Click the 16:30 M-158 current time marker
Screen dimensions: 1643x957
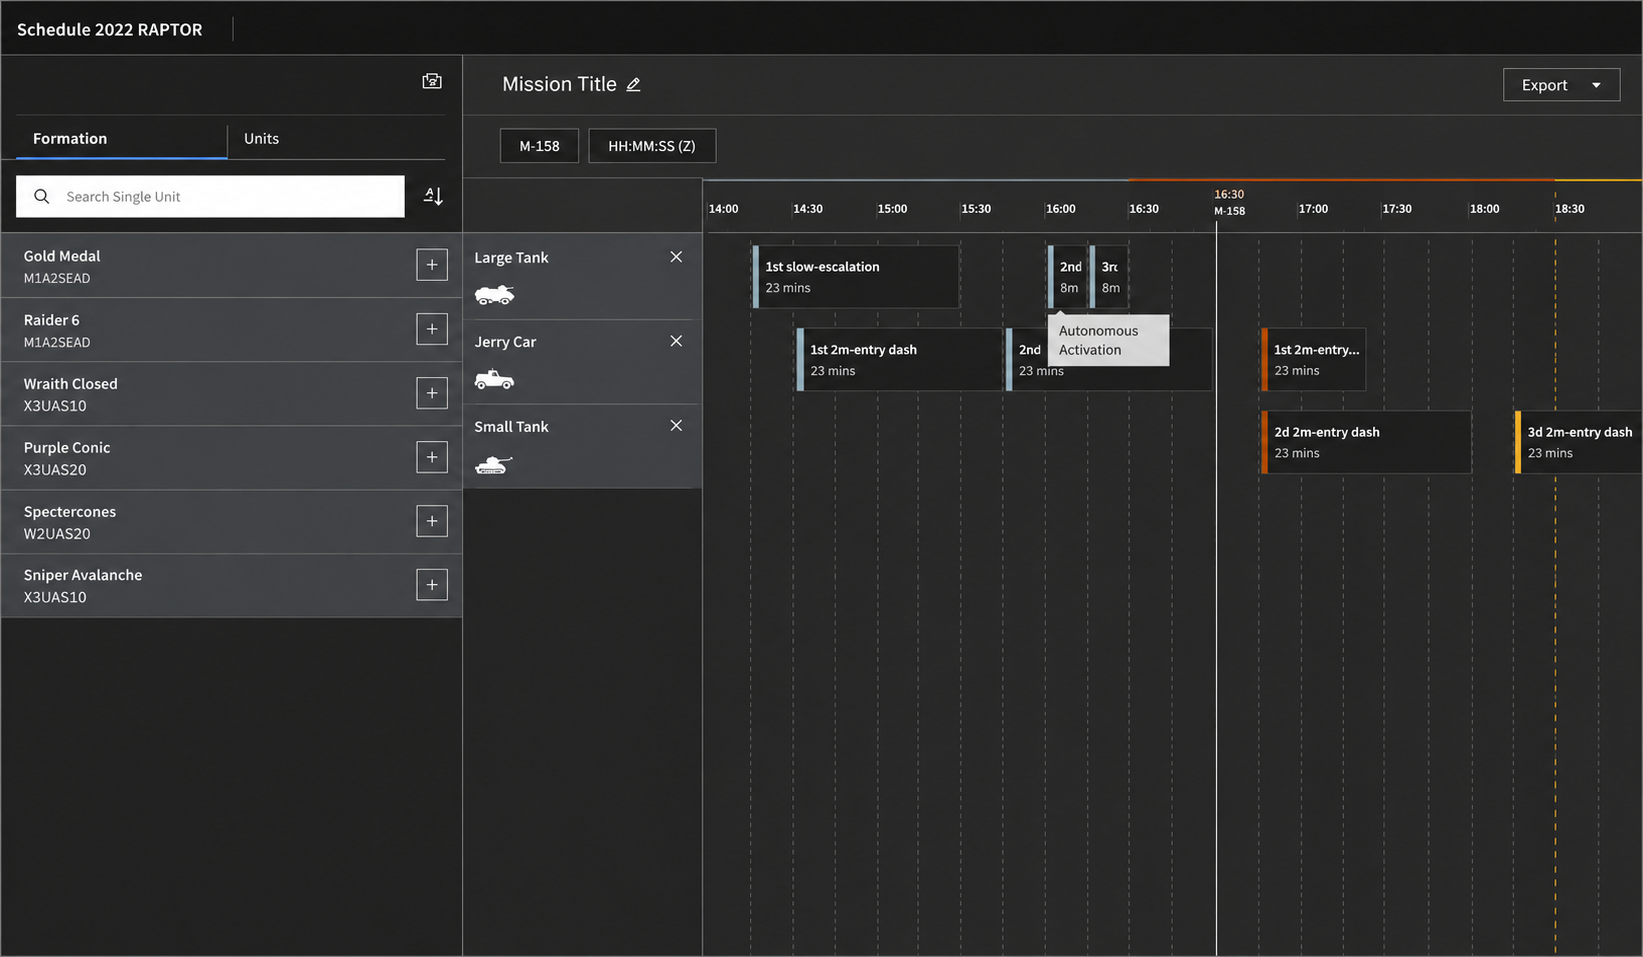[x=1229, y=202]
